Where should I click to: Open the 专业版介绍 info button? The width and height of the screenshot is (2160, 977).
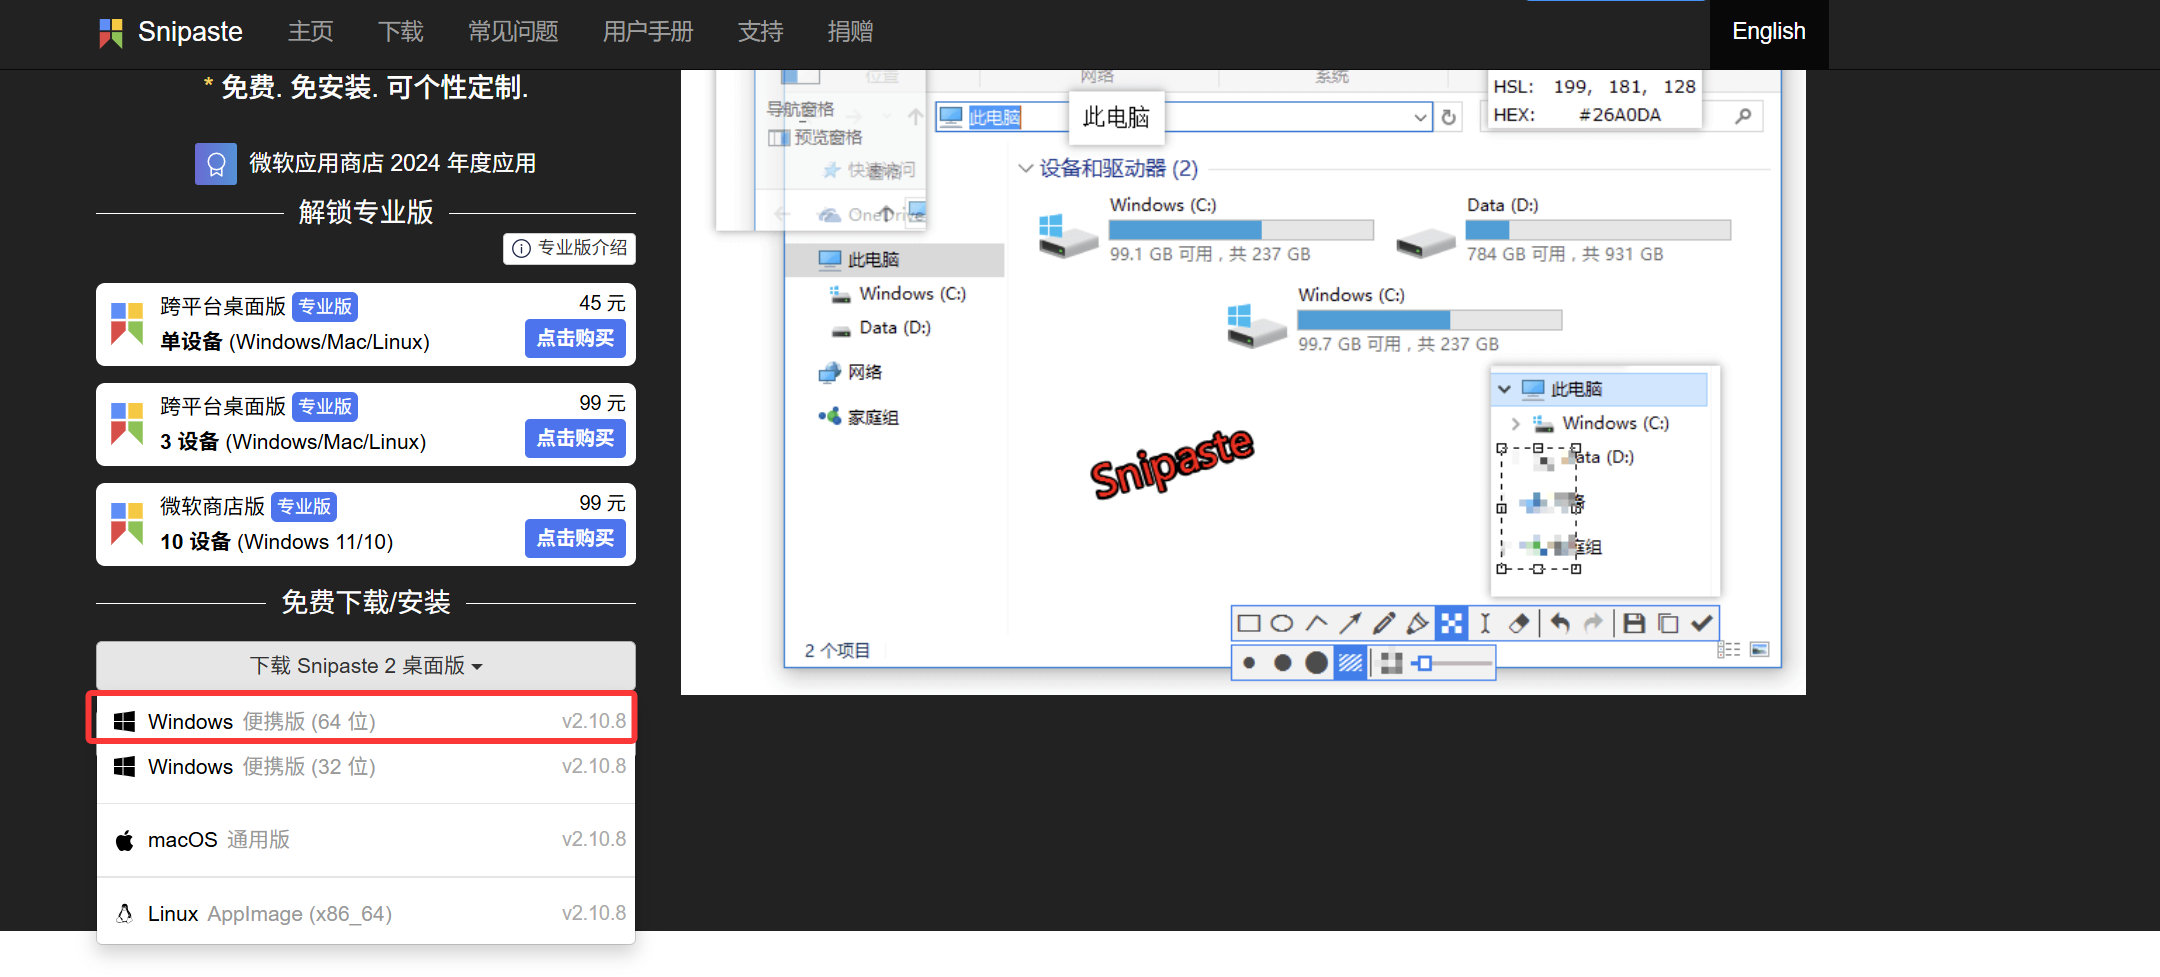point(569,248)
